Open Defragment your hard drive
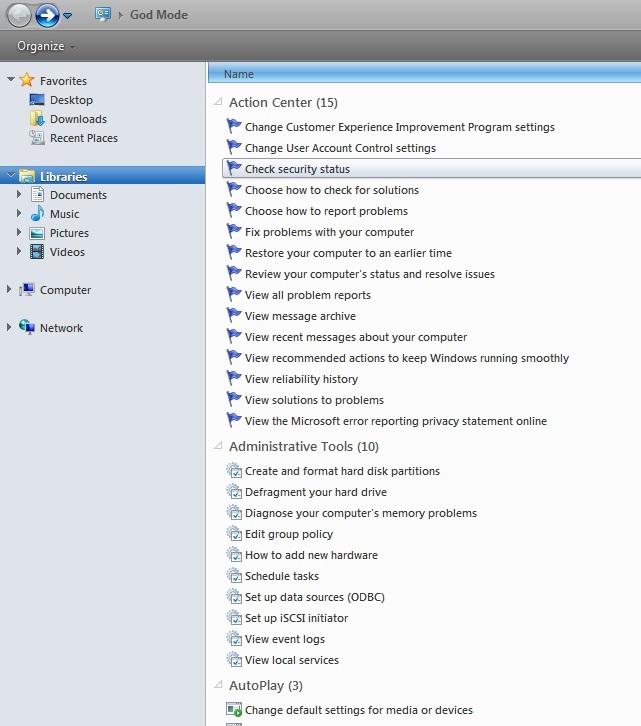641x726 pixels. [x=316, y=492]
